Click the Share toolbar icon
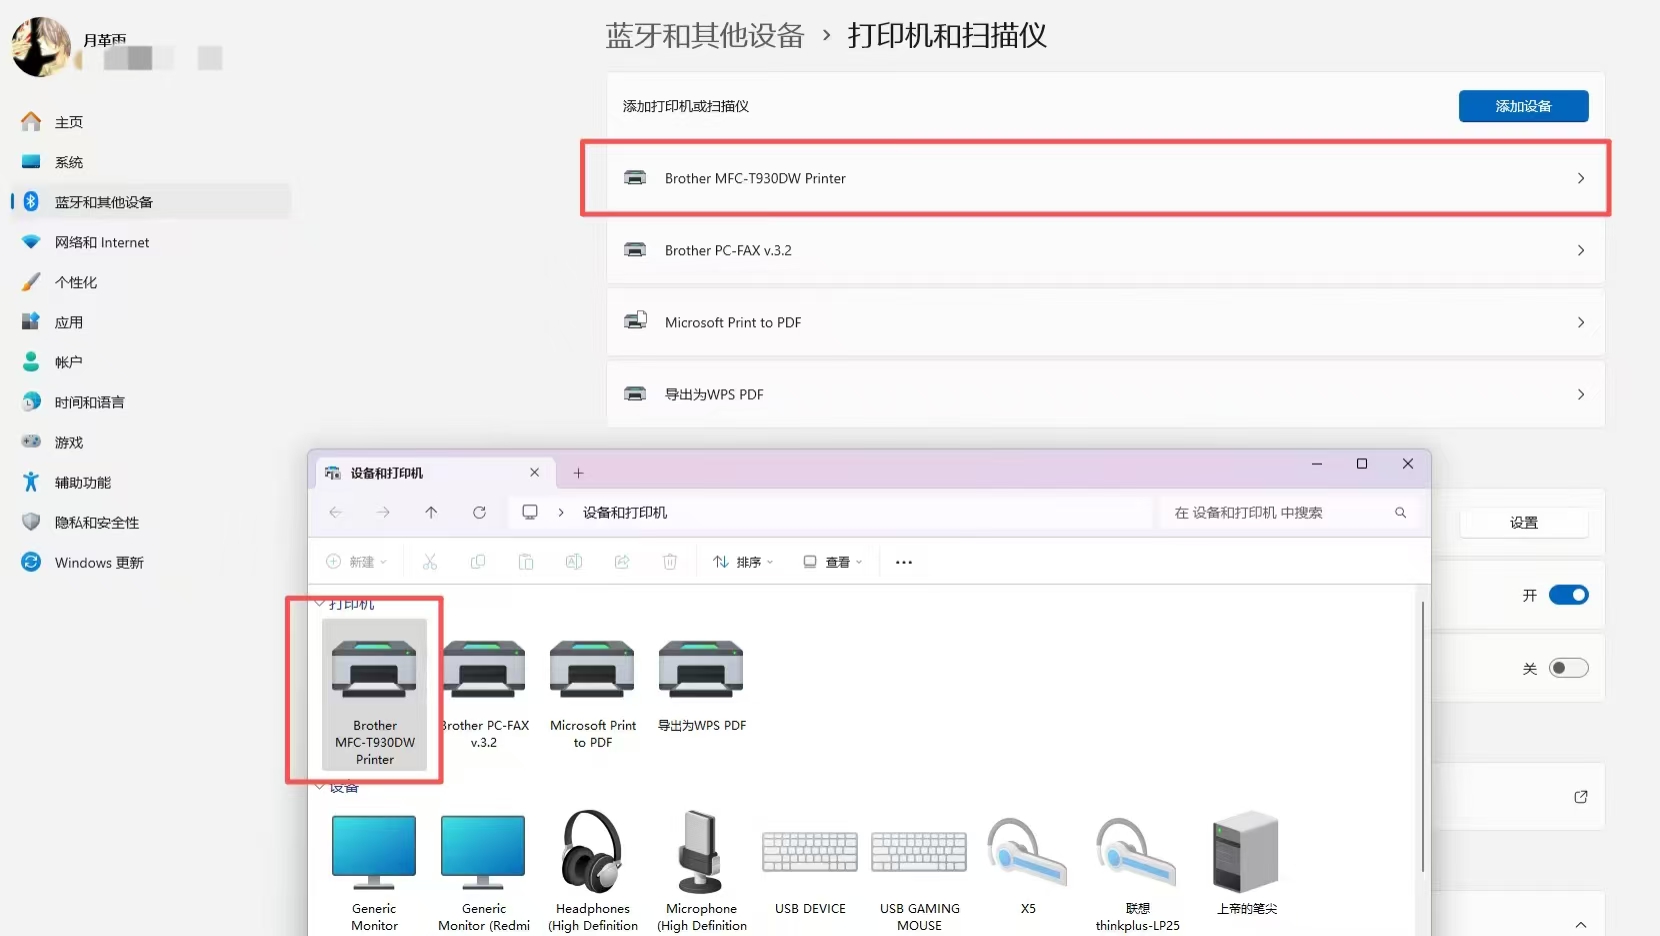 pos(622,562)
